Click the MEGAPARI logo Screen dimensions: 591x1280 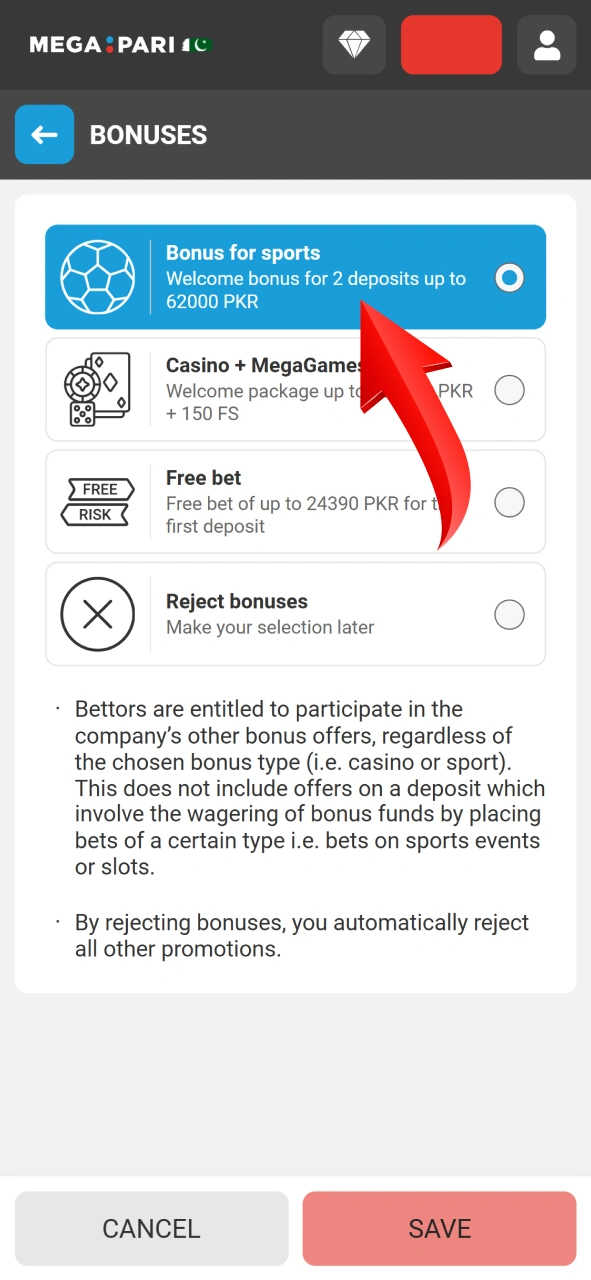coord(105,44)
